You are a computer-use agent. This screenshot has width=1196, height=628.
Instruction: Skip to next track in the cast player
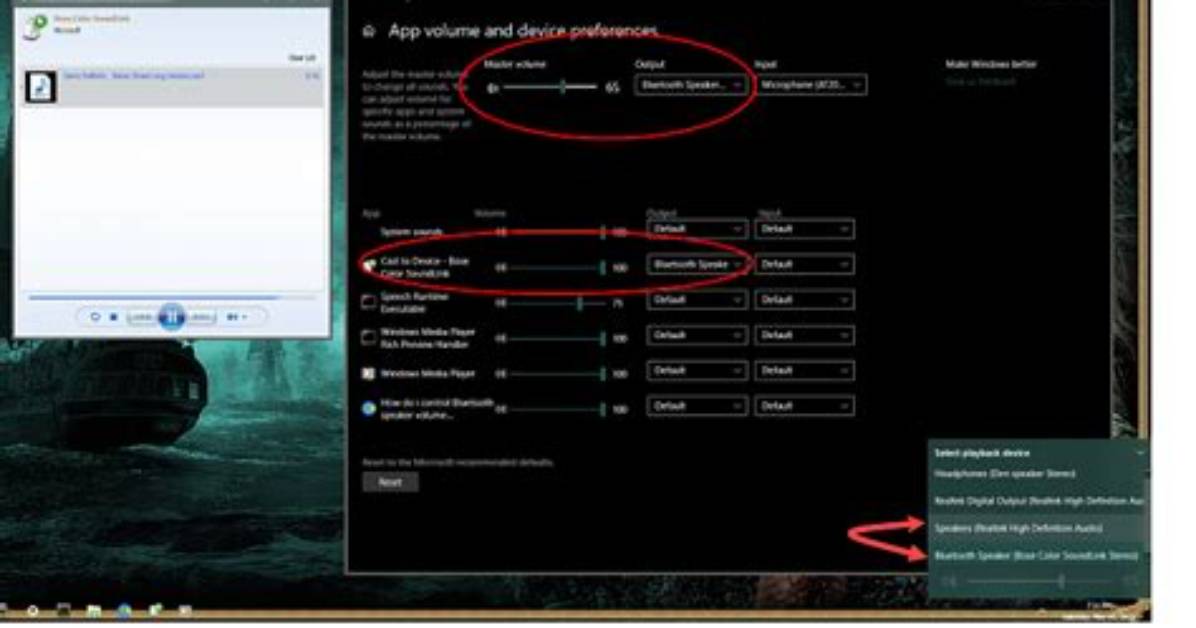(200, 317)
